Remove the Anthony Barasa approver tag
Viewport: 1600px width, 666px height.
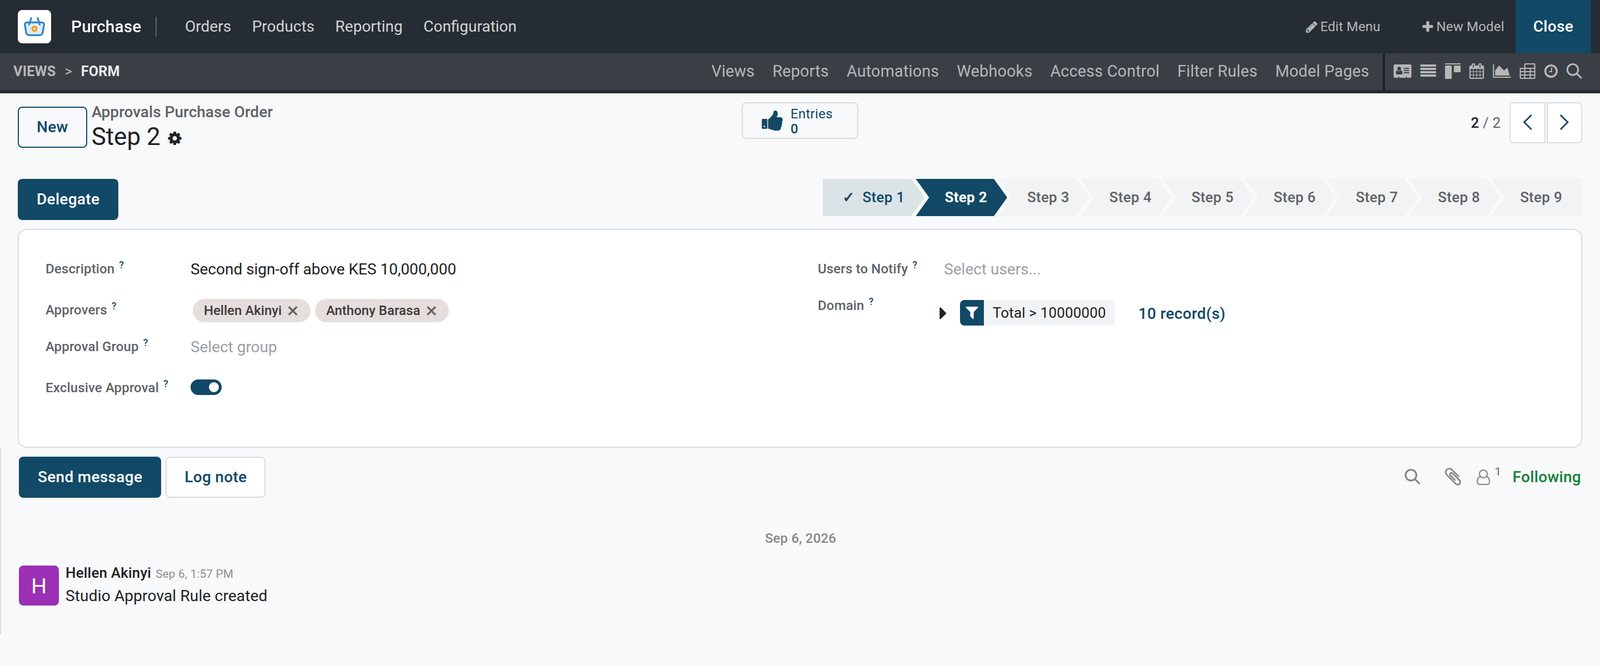point(431,311)
